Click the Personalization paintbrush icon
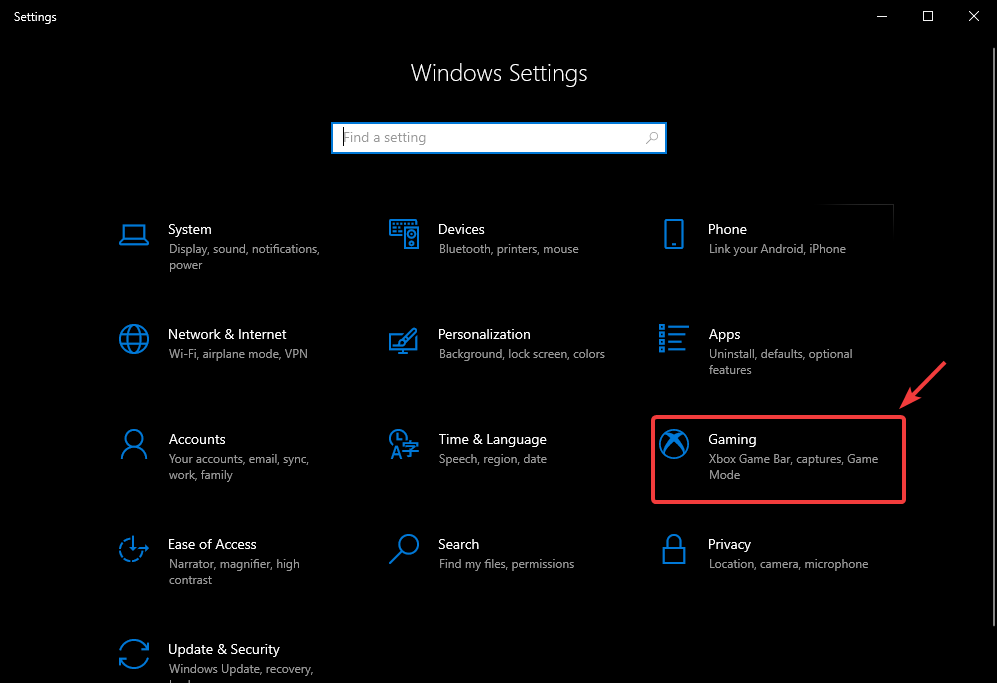This screenshot has height=683, width=997. coord(403,340)
